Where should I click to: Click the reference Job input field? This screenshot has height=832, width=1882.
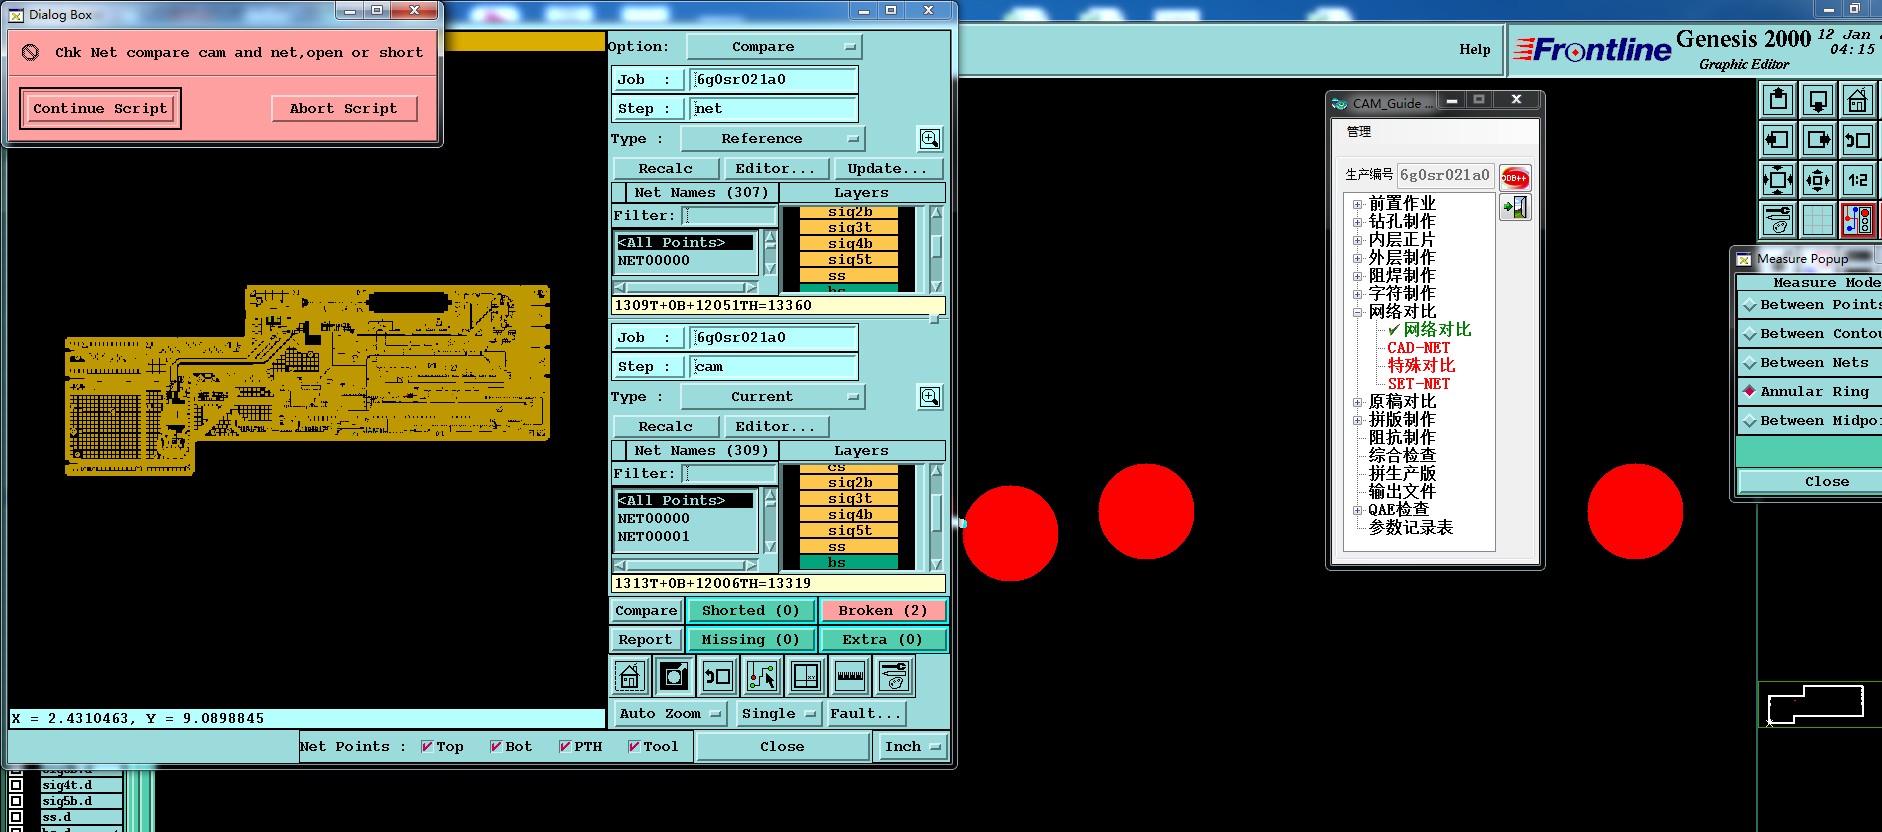pyautogui.click(x=775, y=80)
